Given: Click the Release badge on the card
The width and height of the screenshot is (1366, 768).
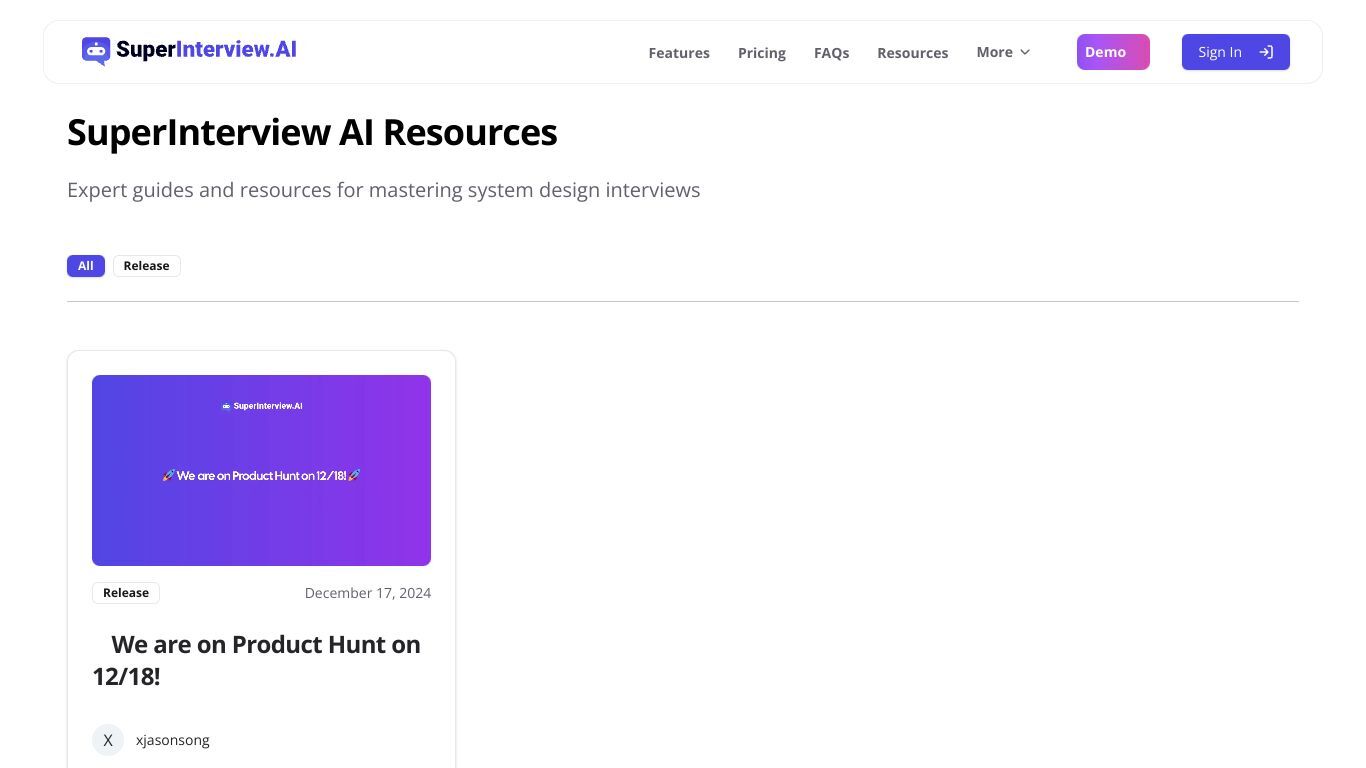Looking at the screenshot, I should [126, 593].
